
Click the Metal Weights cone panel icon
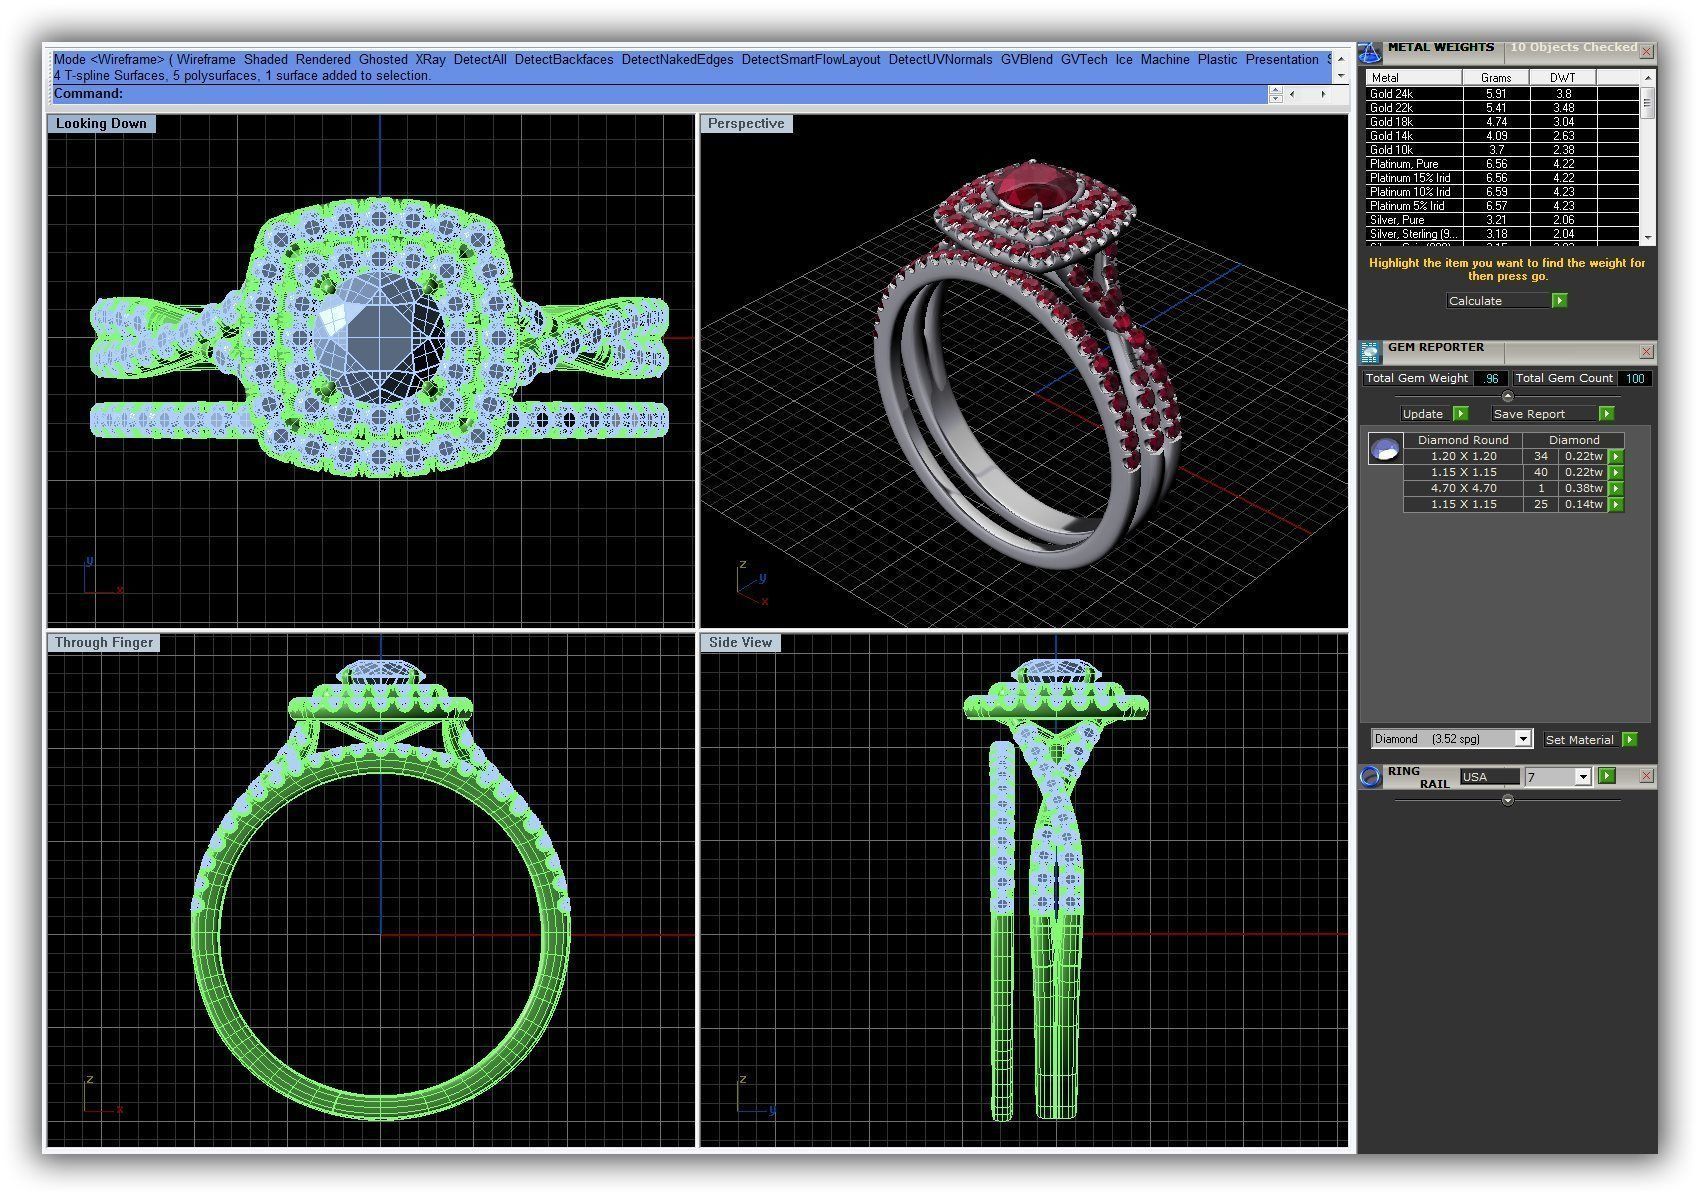pyautogui.click(x=1369, y=51)
